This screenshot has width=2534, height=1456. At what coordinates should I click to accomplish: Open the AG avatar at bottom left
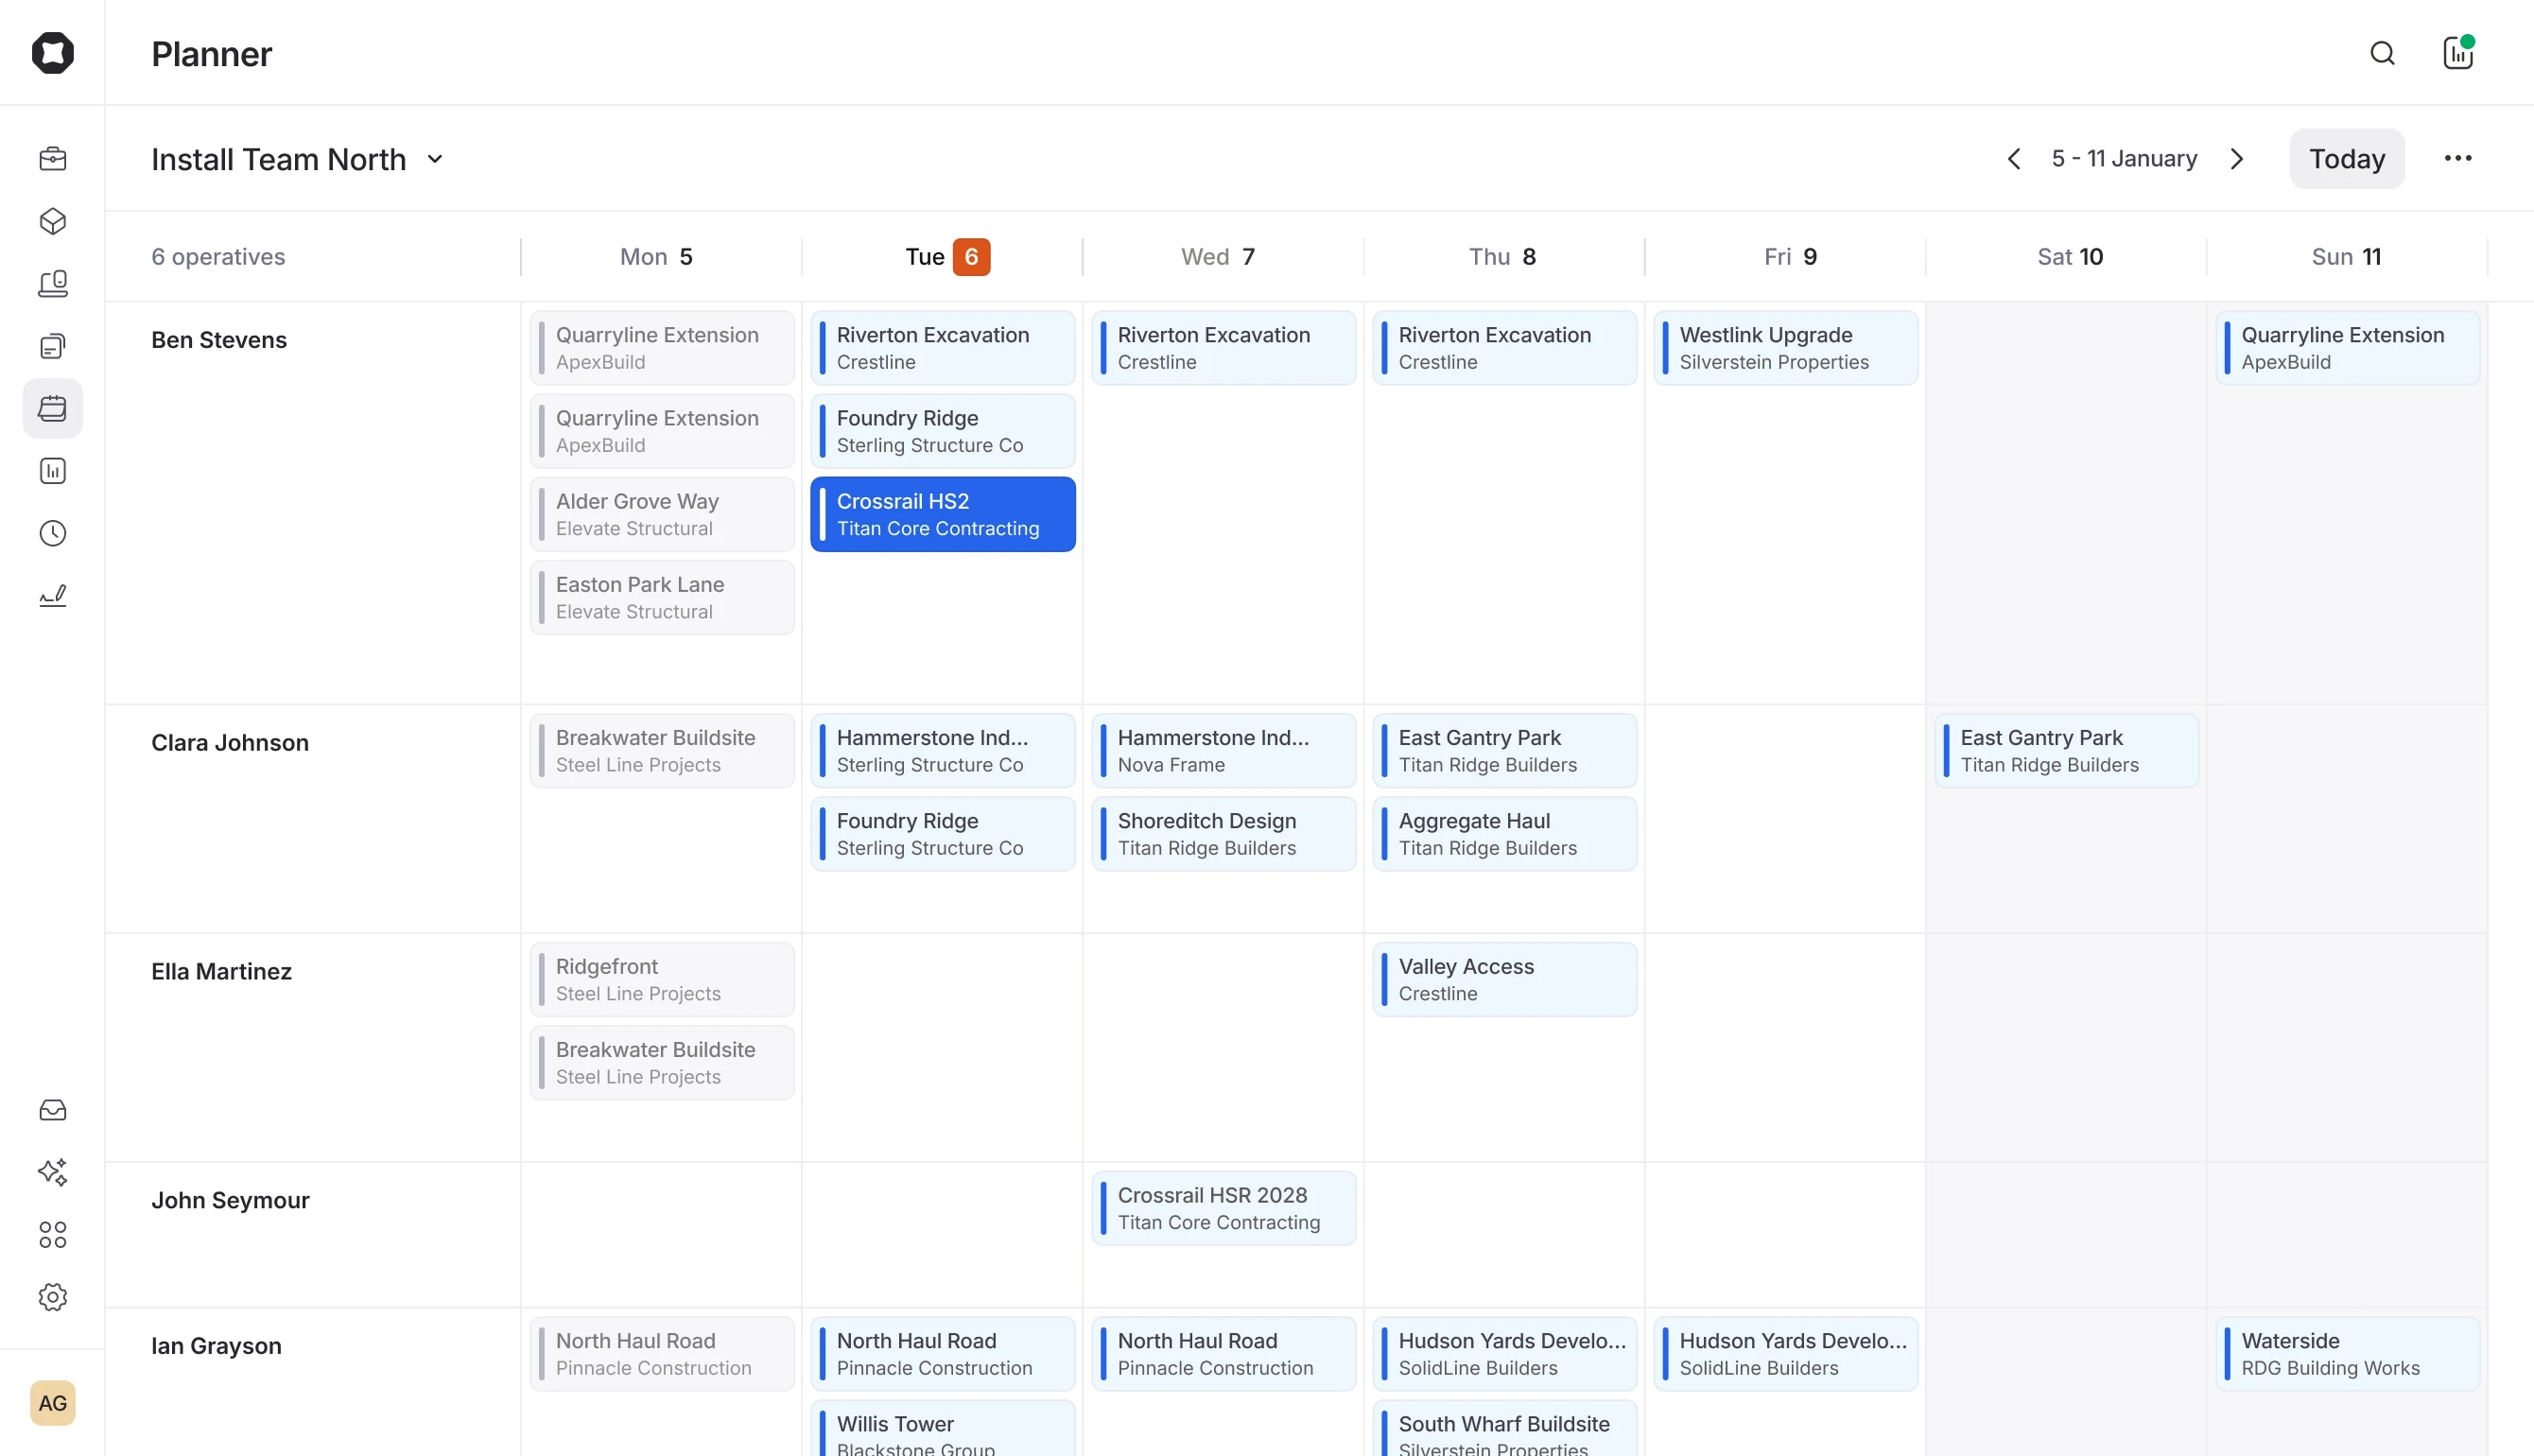click(52, 1403)
